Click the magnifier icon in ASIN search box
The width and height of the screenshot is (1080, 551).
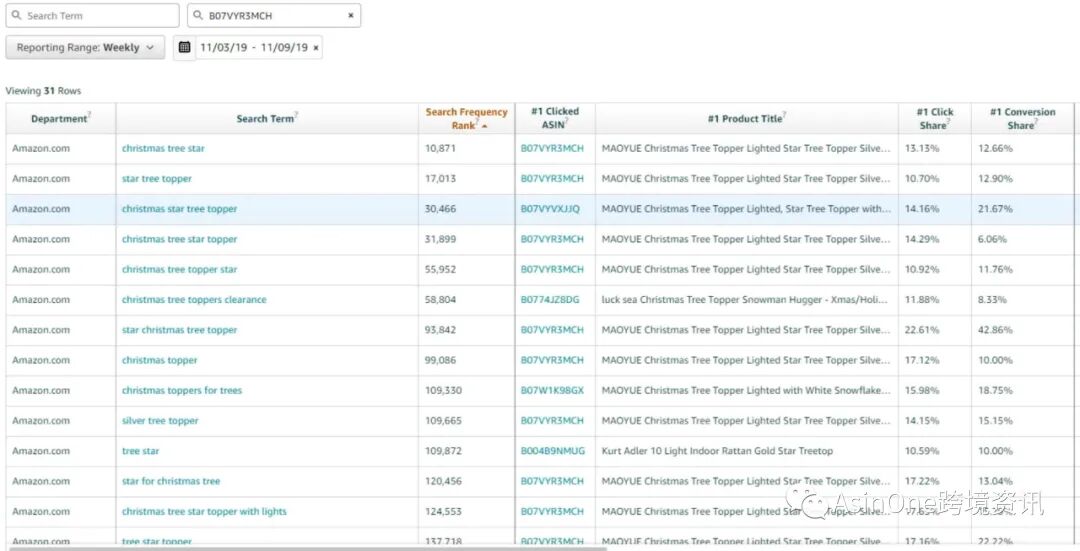click(198, 15)
